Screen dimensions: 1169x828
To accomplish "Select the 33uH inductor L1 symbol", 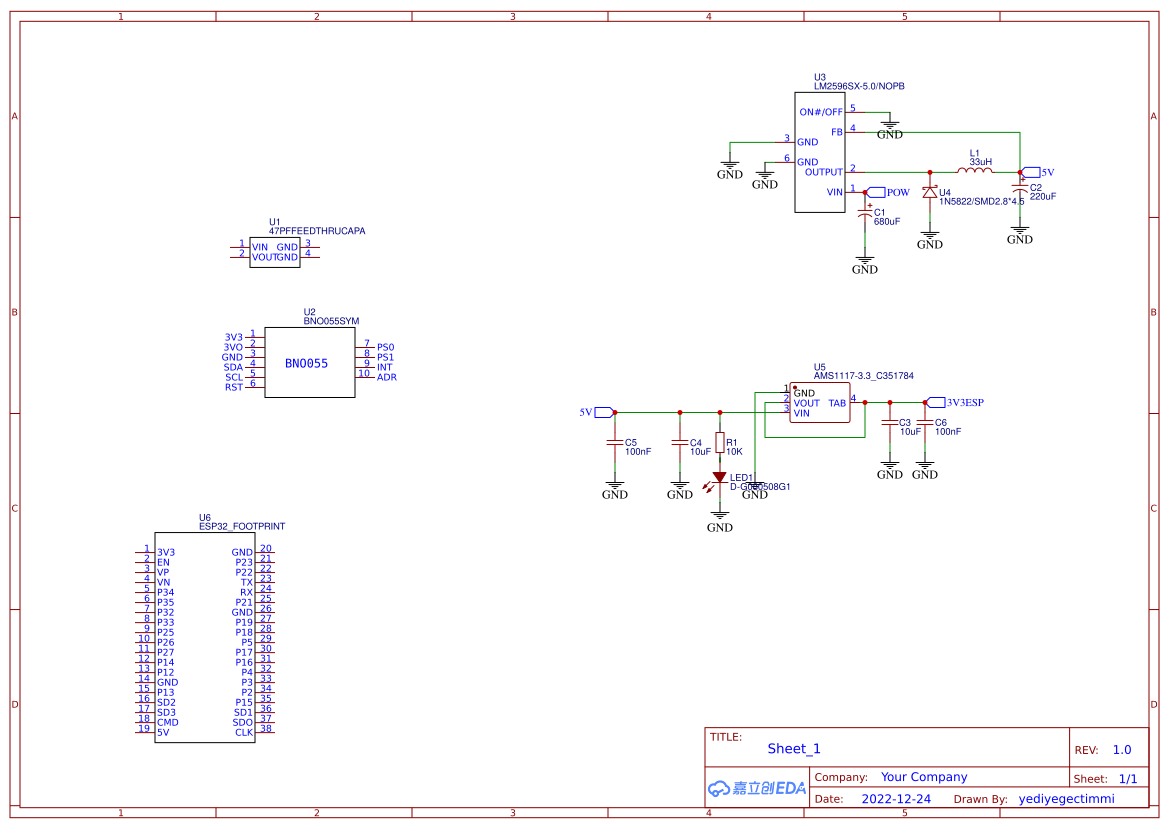I will click(974, 170).
